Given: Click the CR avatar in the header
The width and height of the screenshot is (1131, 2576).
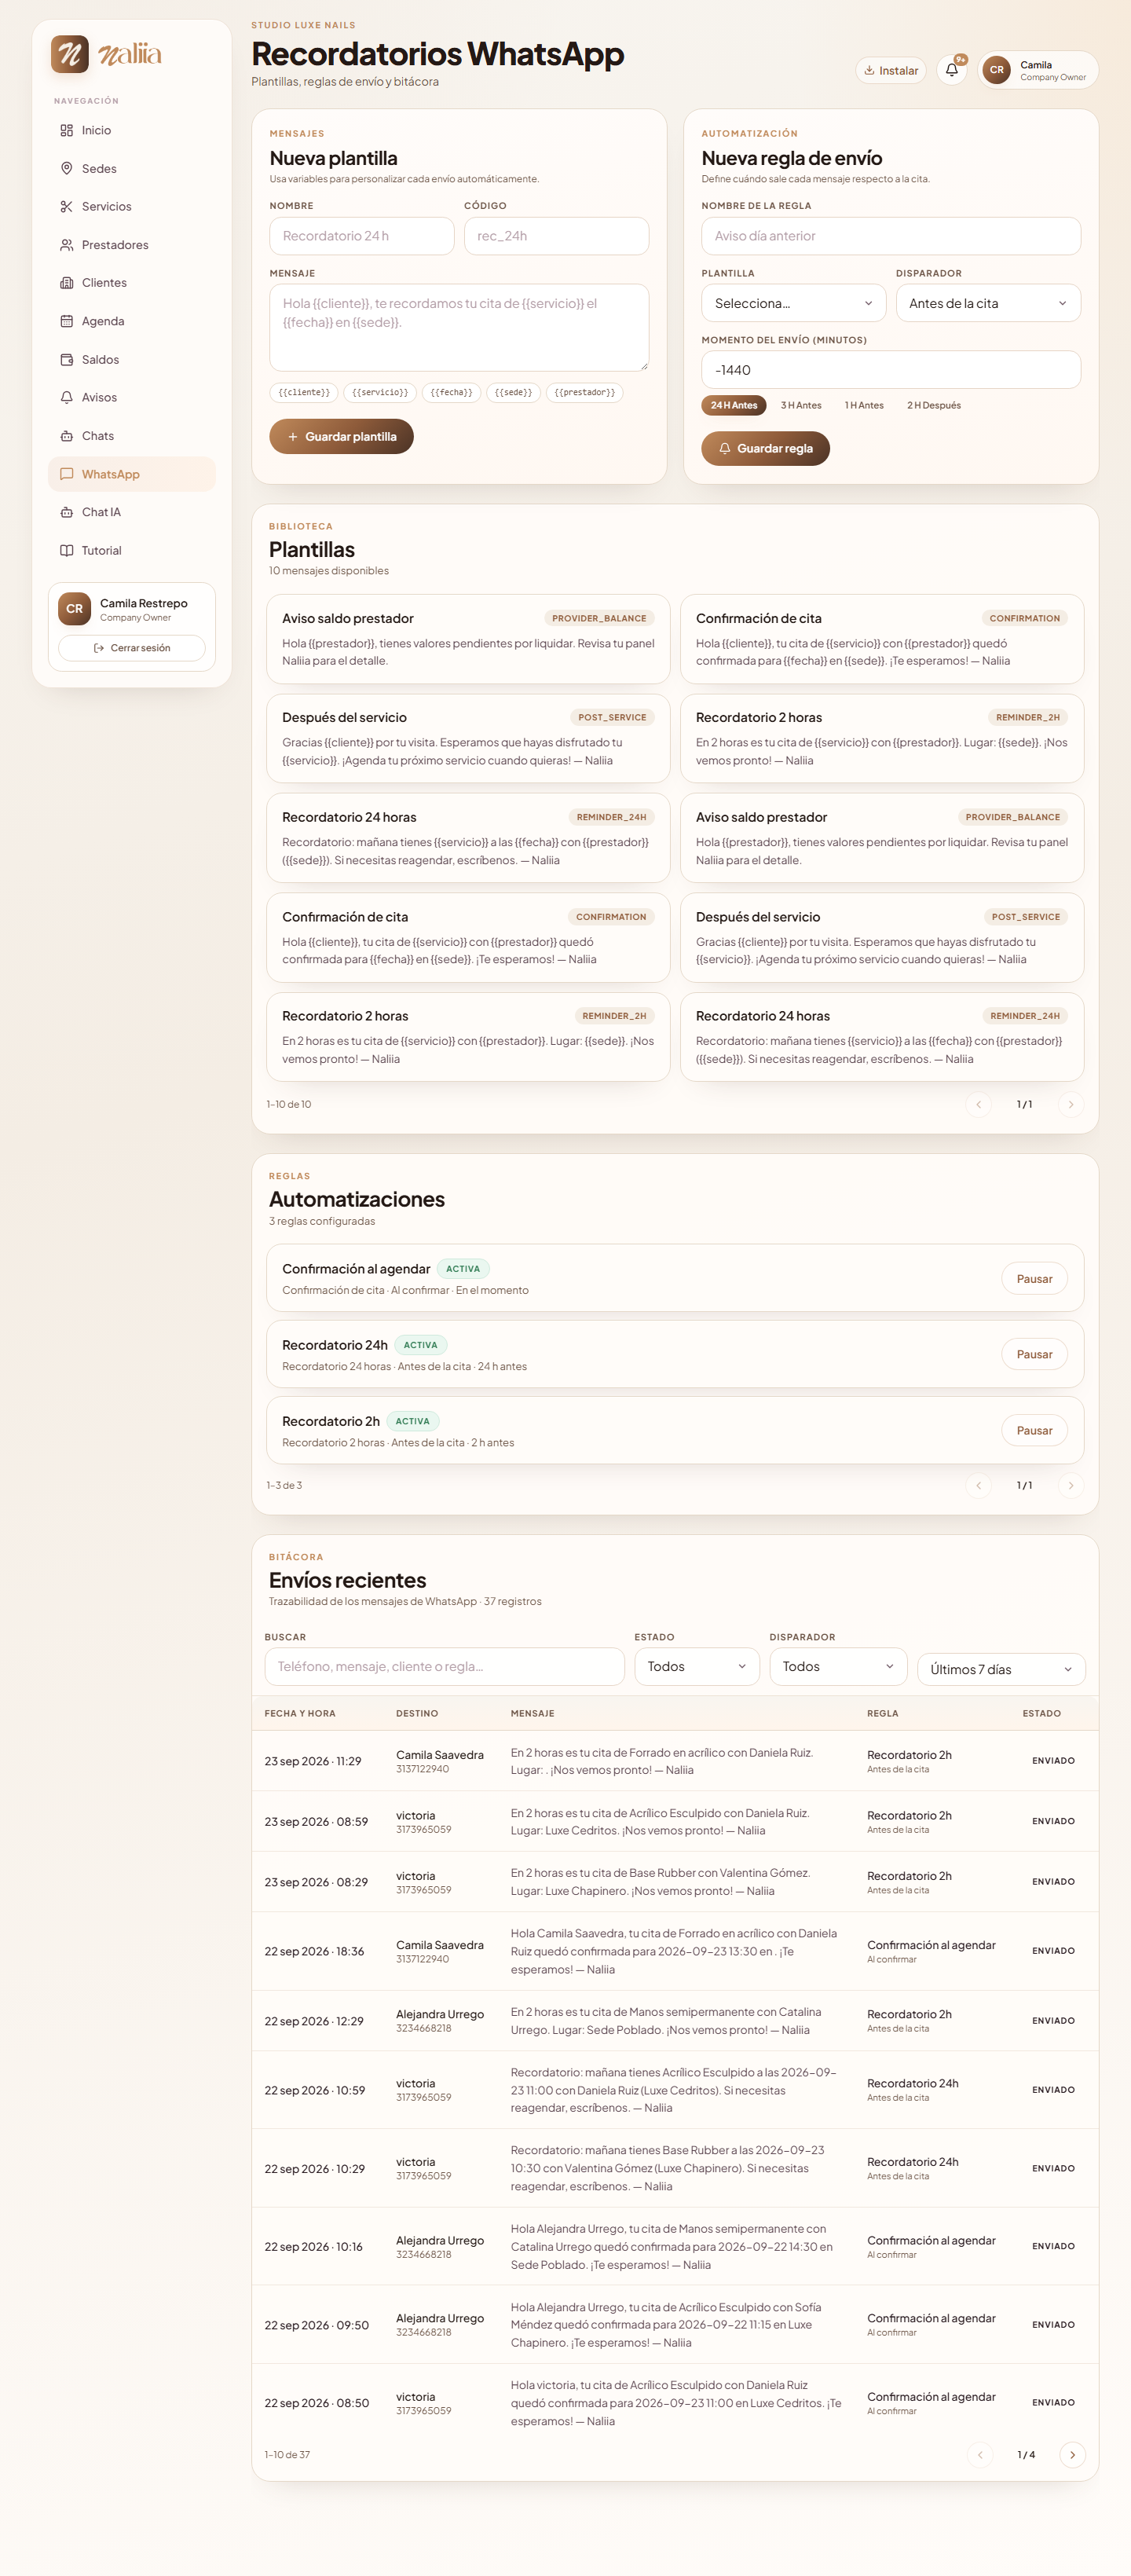Looking at the screenshot, I should (997, 70).
